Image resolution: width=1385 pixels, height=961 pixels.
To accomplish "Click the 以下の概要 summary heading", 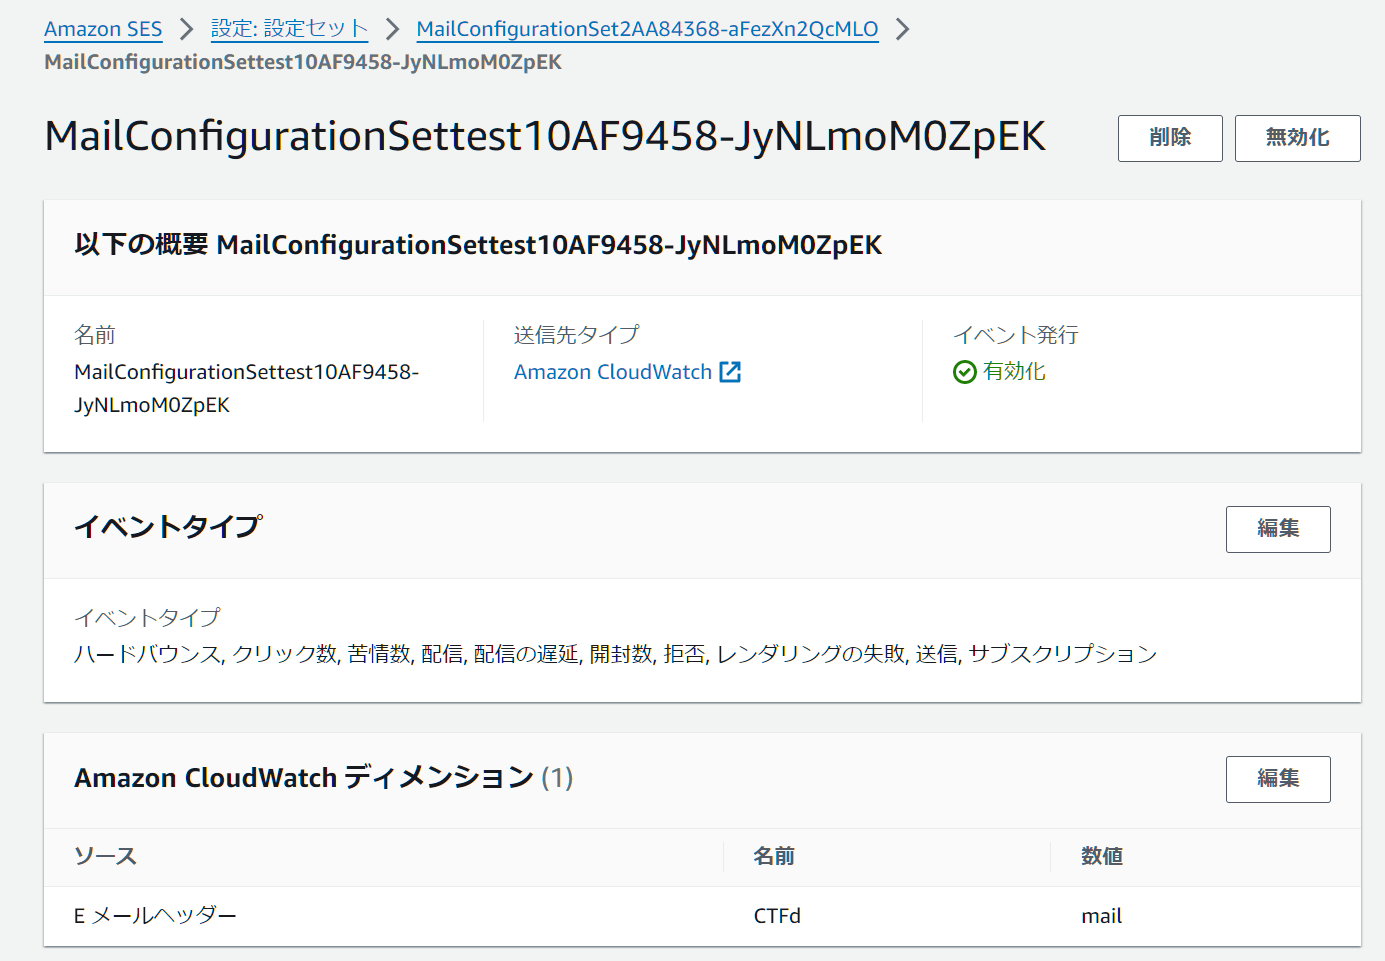I will pyautogui.click(x=478, y=245).
